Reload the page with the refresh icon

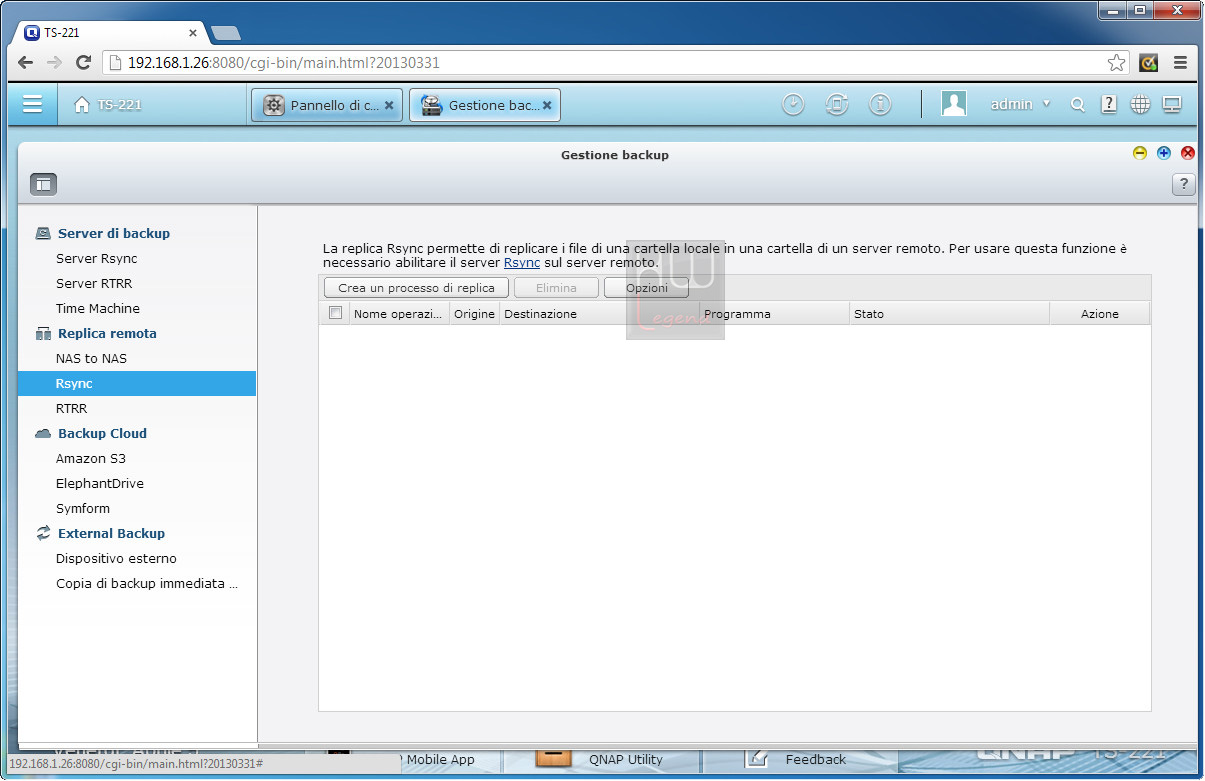(84, 62)
